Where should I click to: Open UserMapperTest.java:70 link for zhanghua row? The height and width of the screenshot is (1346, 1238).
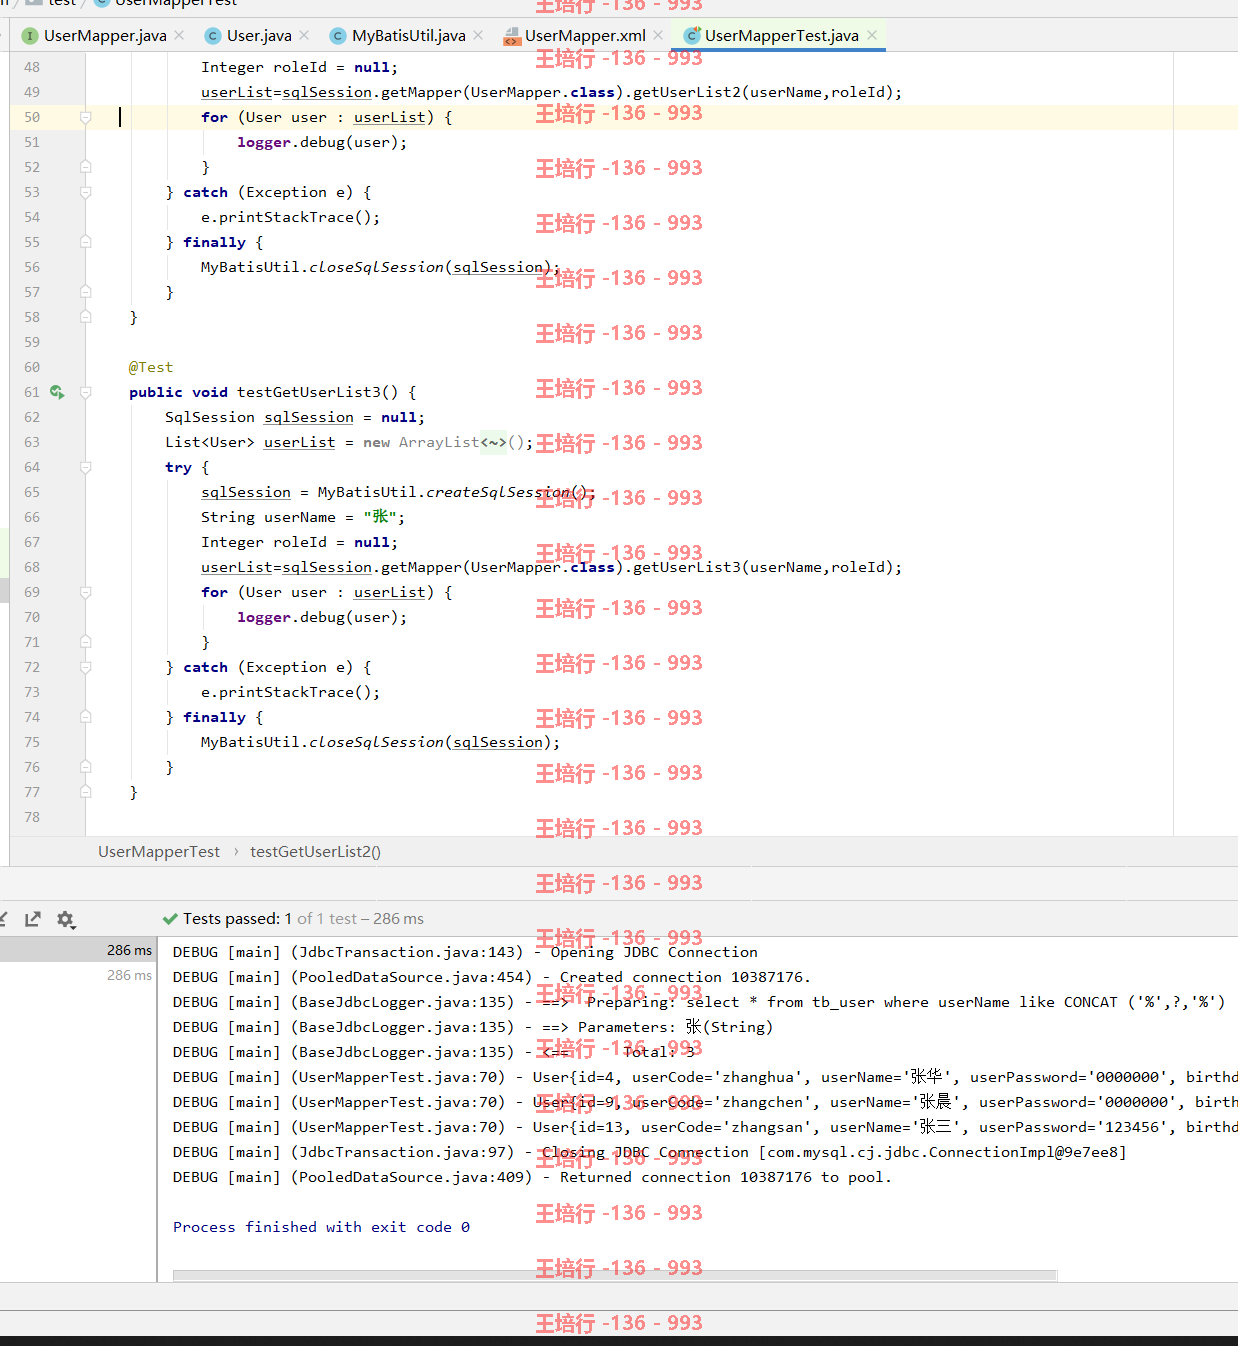[x=398, y=1077]
